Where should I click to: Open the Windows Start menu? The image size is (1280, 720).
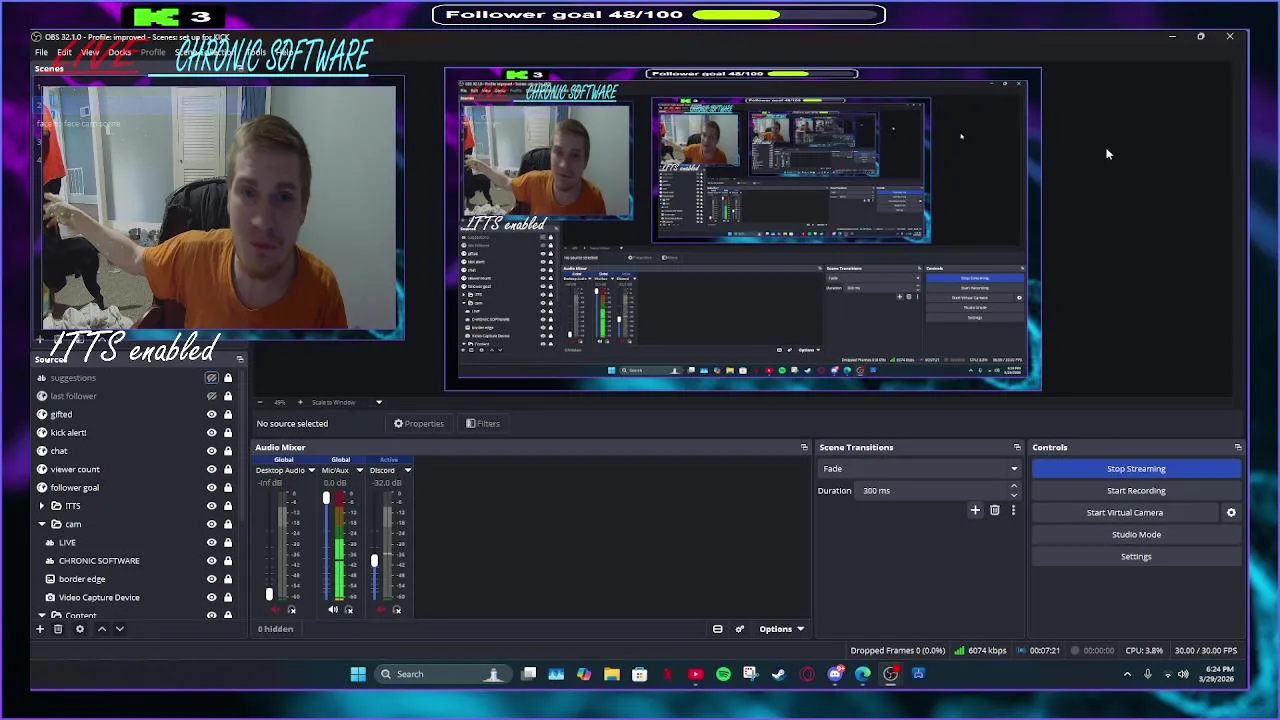coord(358,674)
